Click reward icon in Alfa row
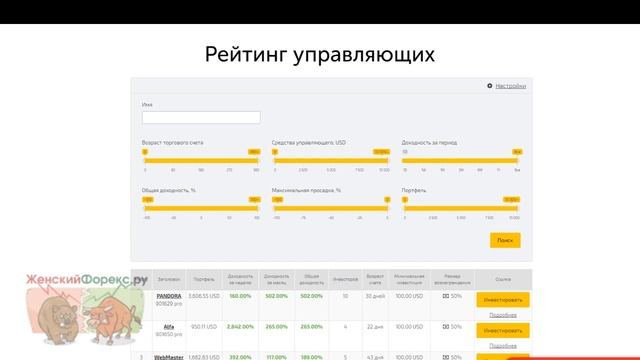 tap(446, 327)
